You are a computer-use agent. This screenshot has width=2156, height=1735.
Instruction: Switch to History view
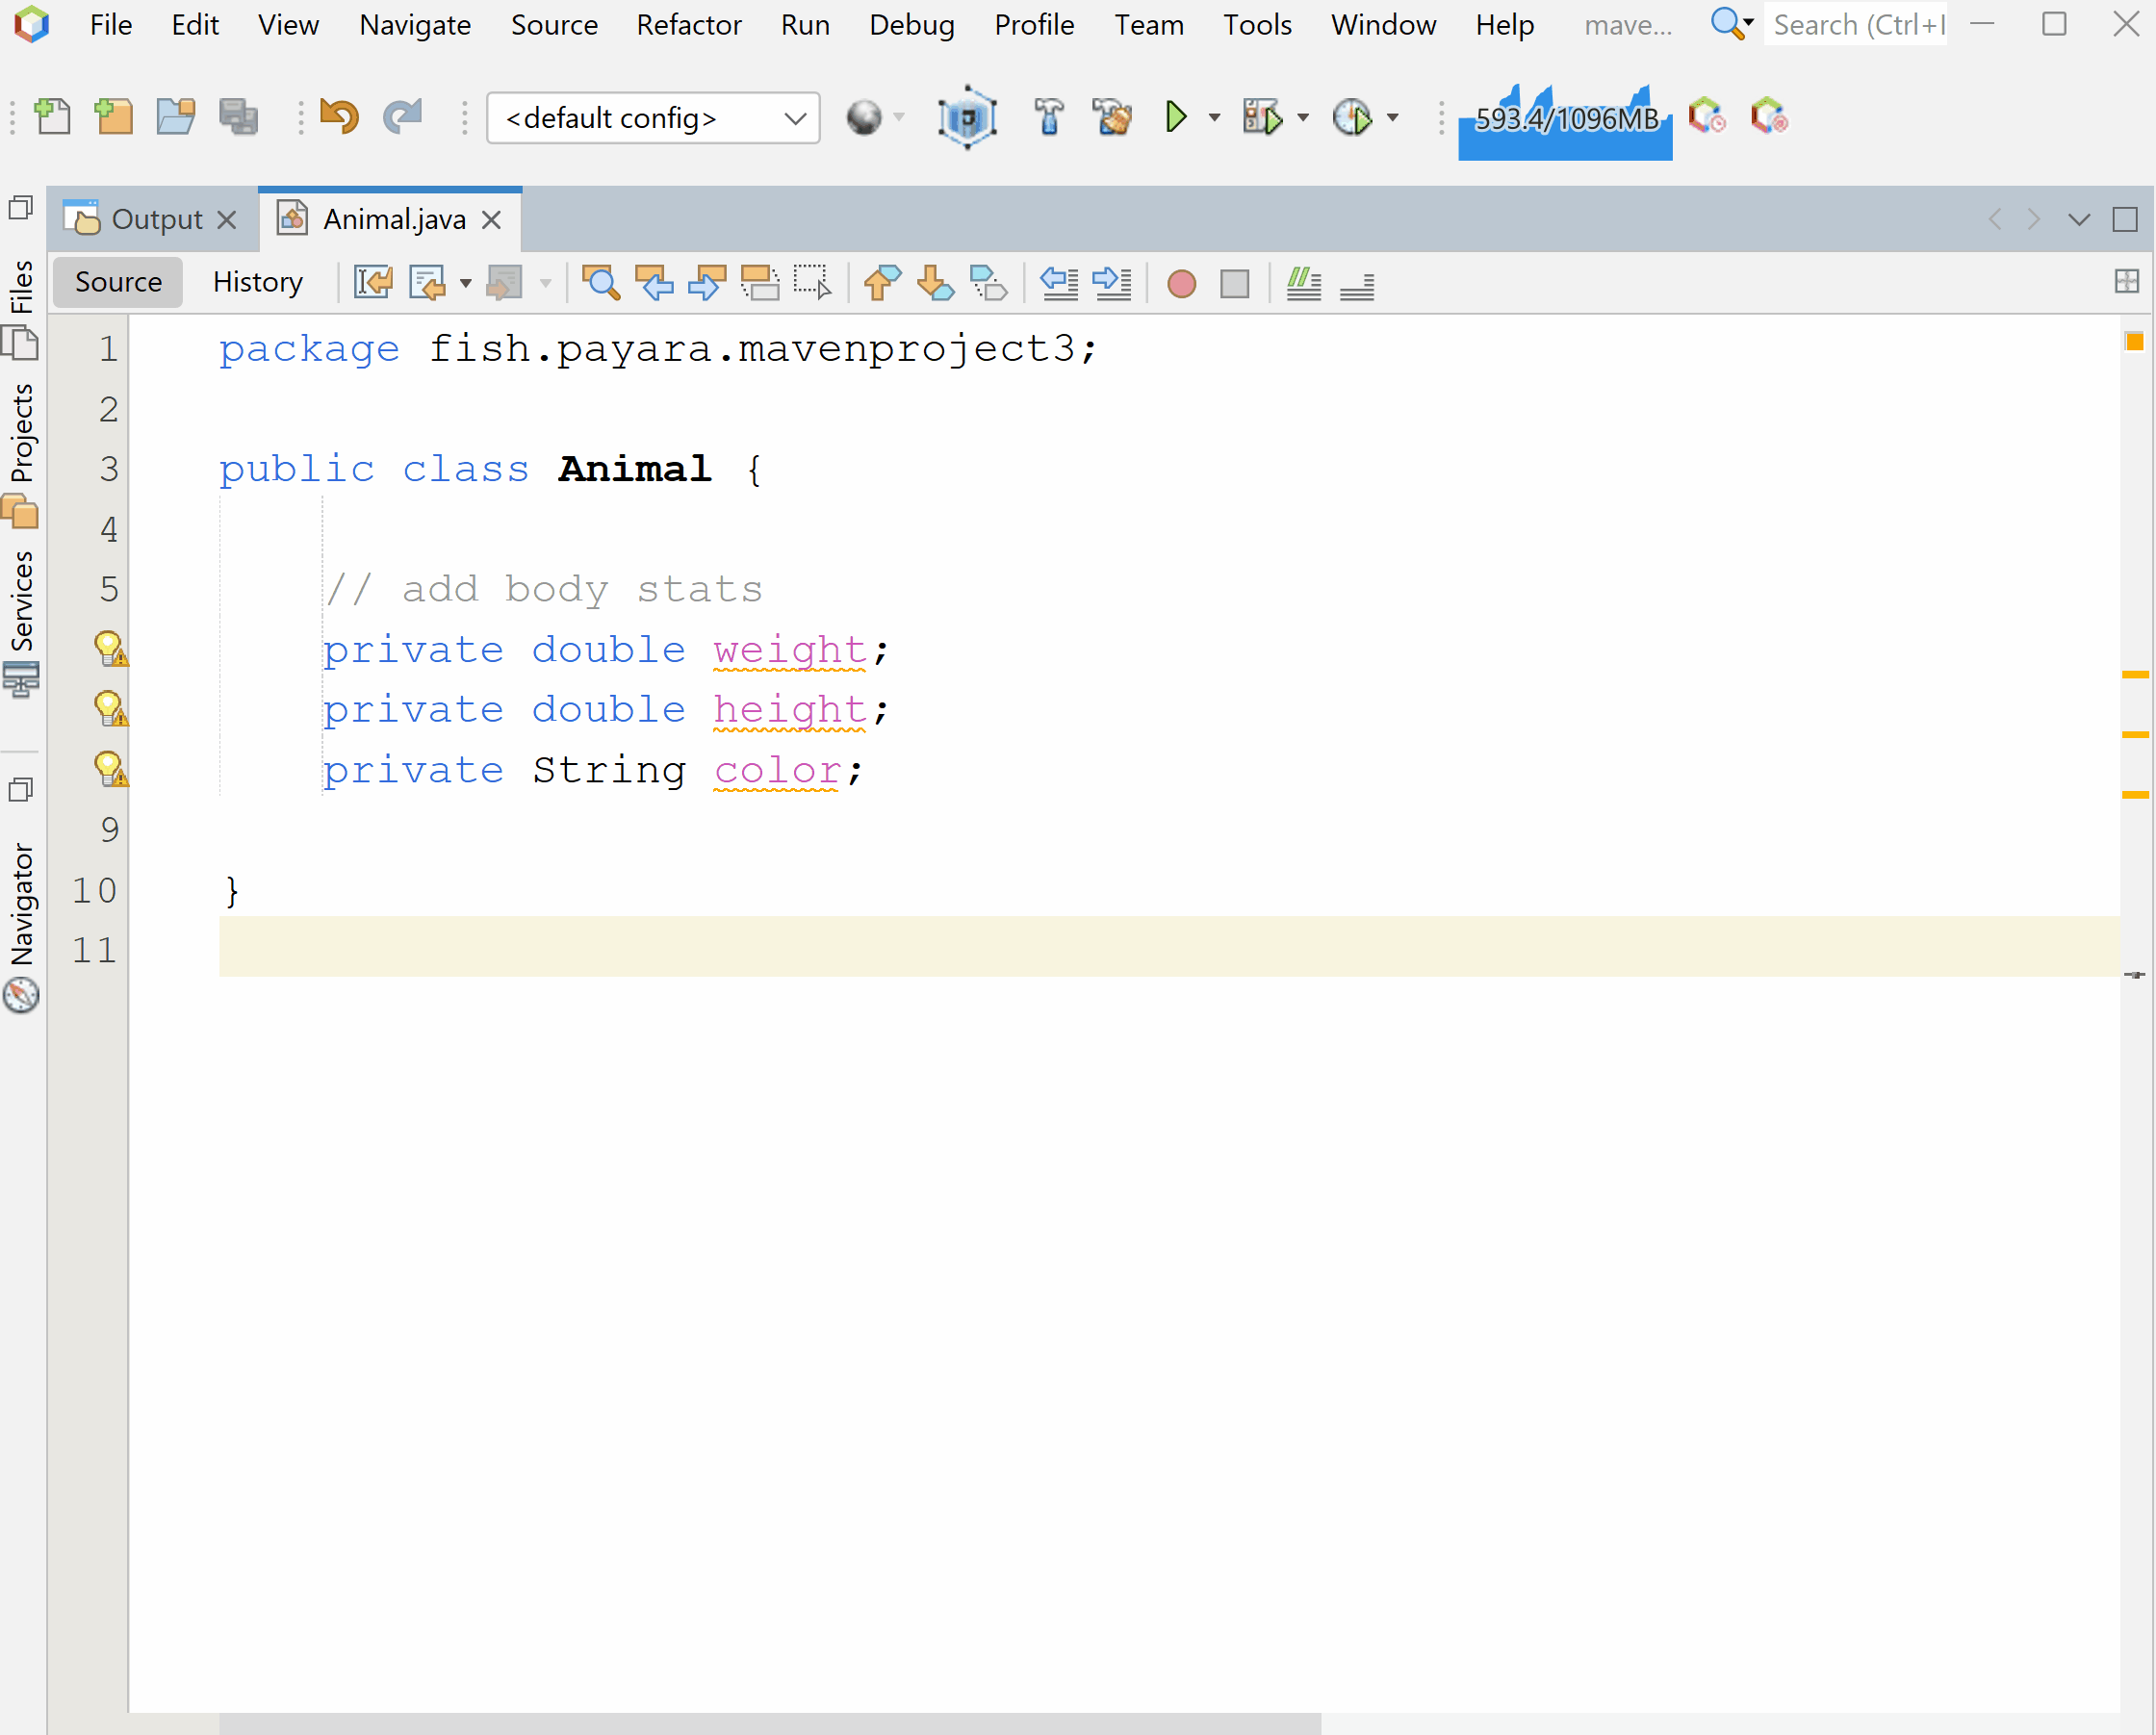[x=257, y=283]
